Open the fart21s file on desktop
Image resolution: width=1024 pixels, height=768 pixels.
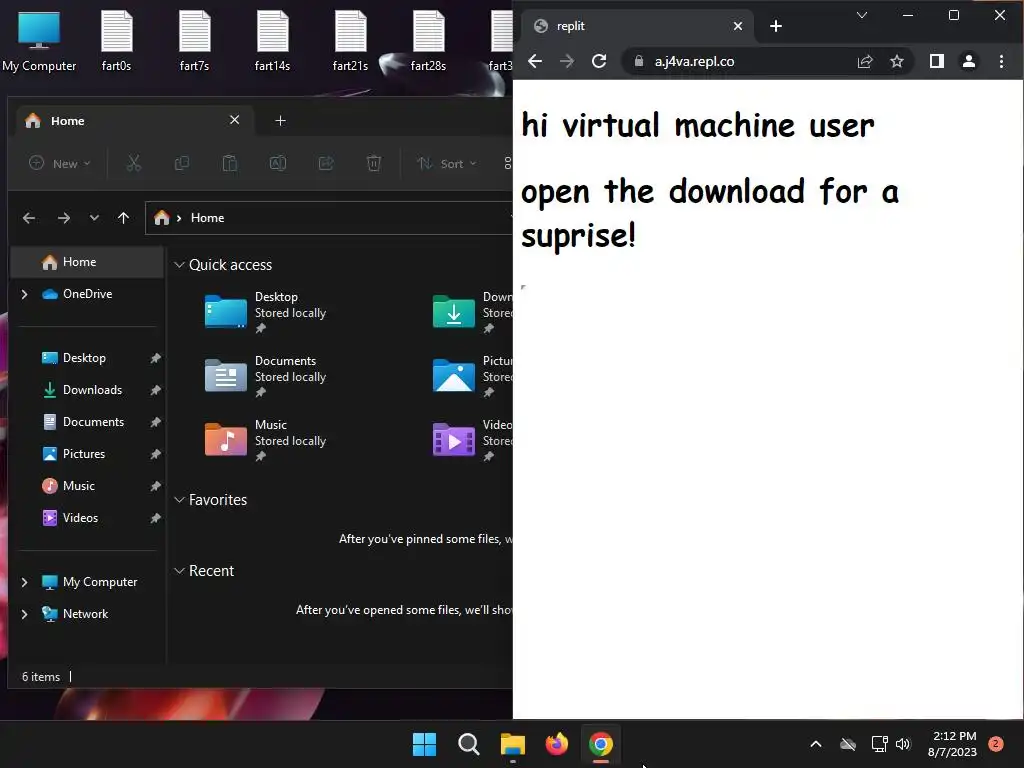pyautogui.click(x=350, y=40)
